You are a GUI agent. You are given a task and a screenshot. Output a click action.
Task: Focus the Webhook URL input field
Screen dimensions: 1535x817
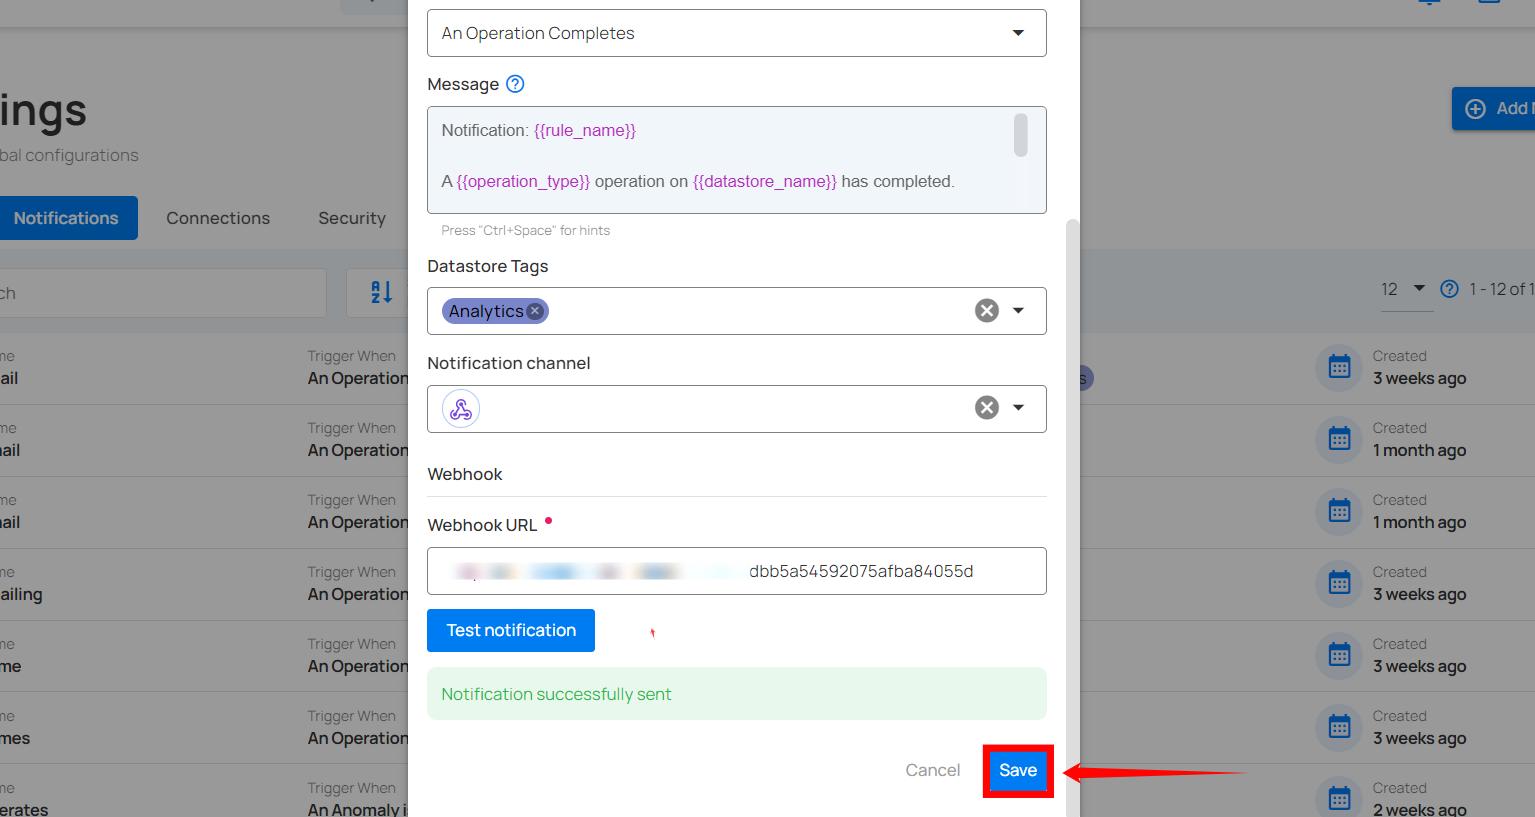pos(737,571)
